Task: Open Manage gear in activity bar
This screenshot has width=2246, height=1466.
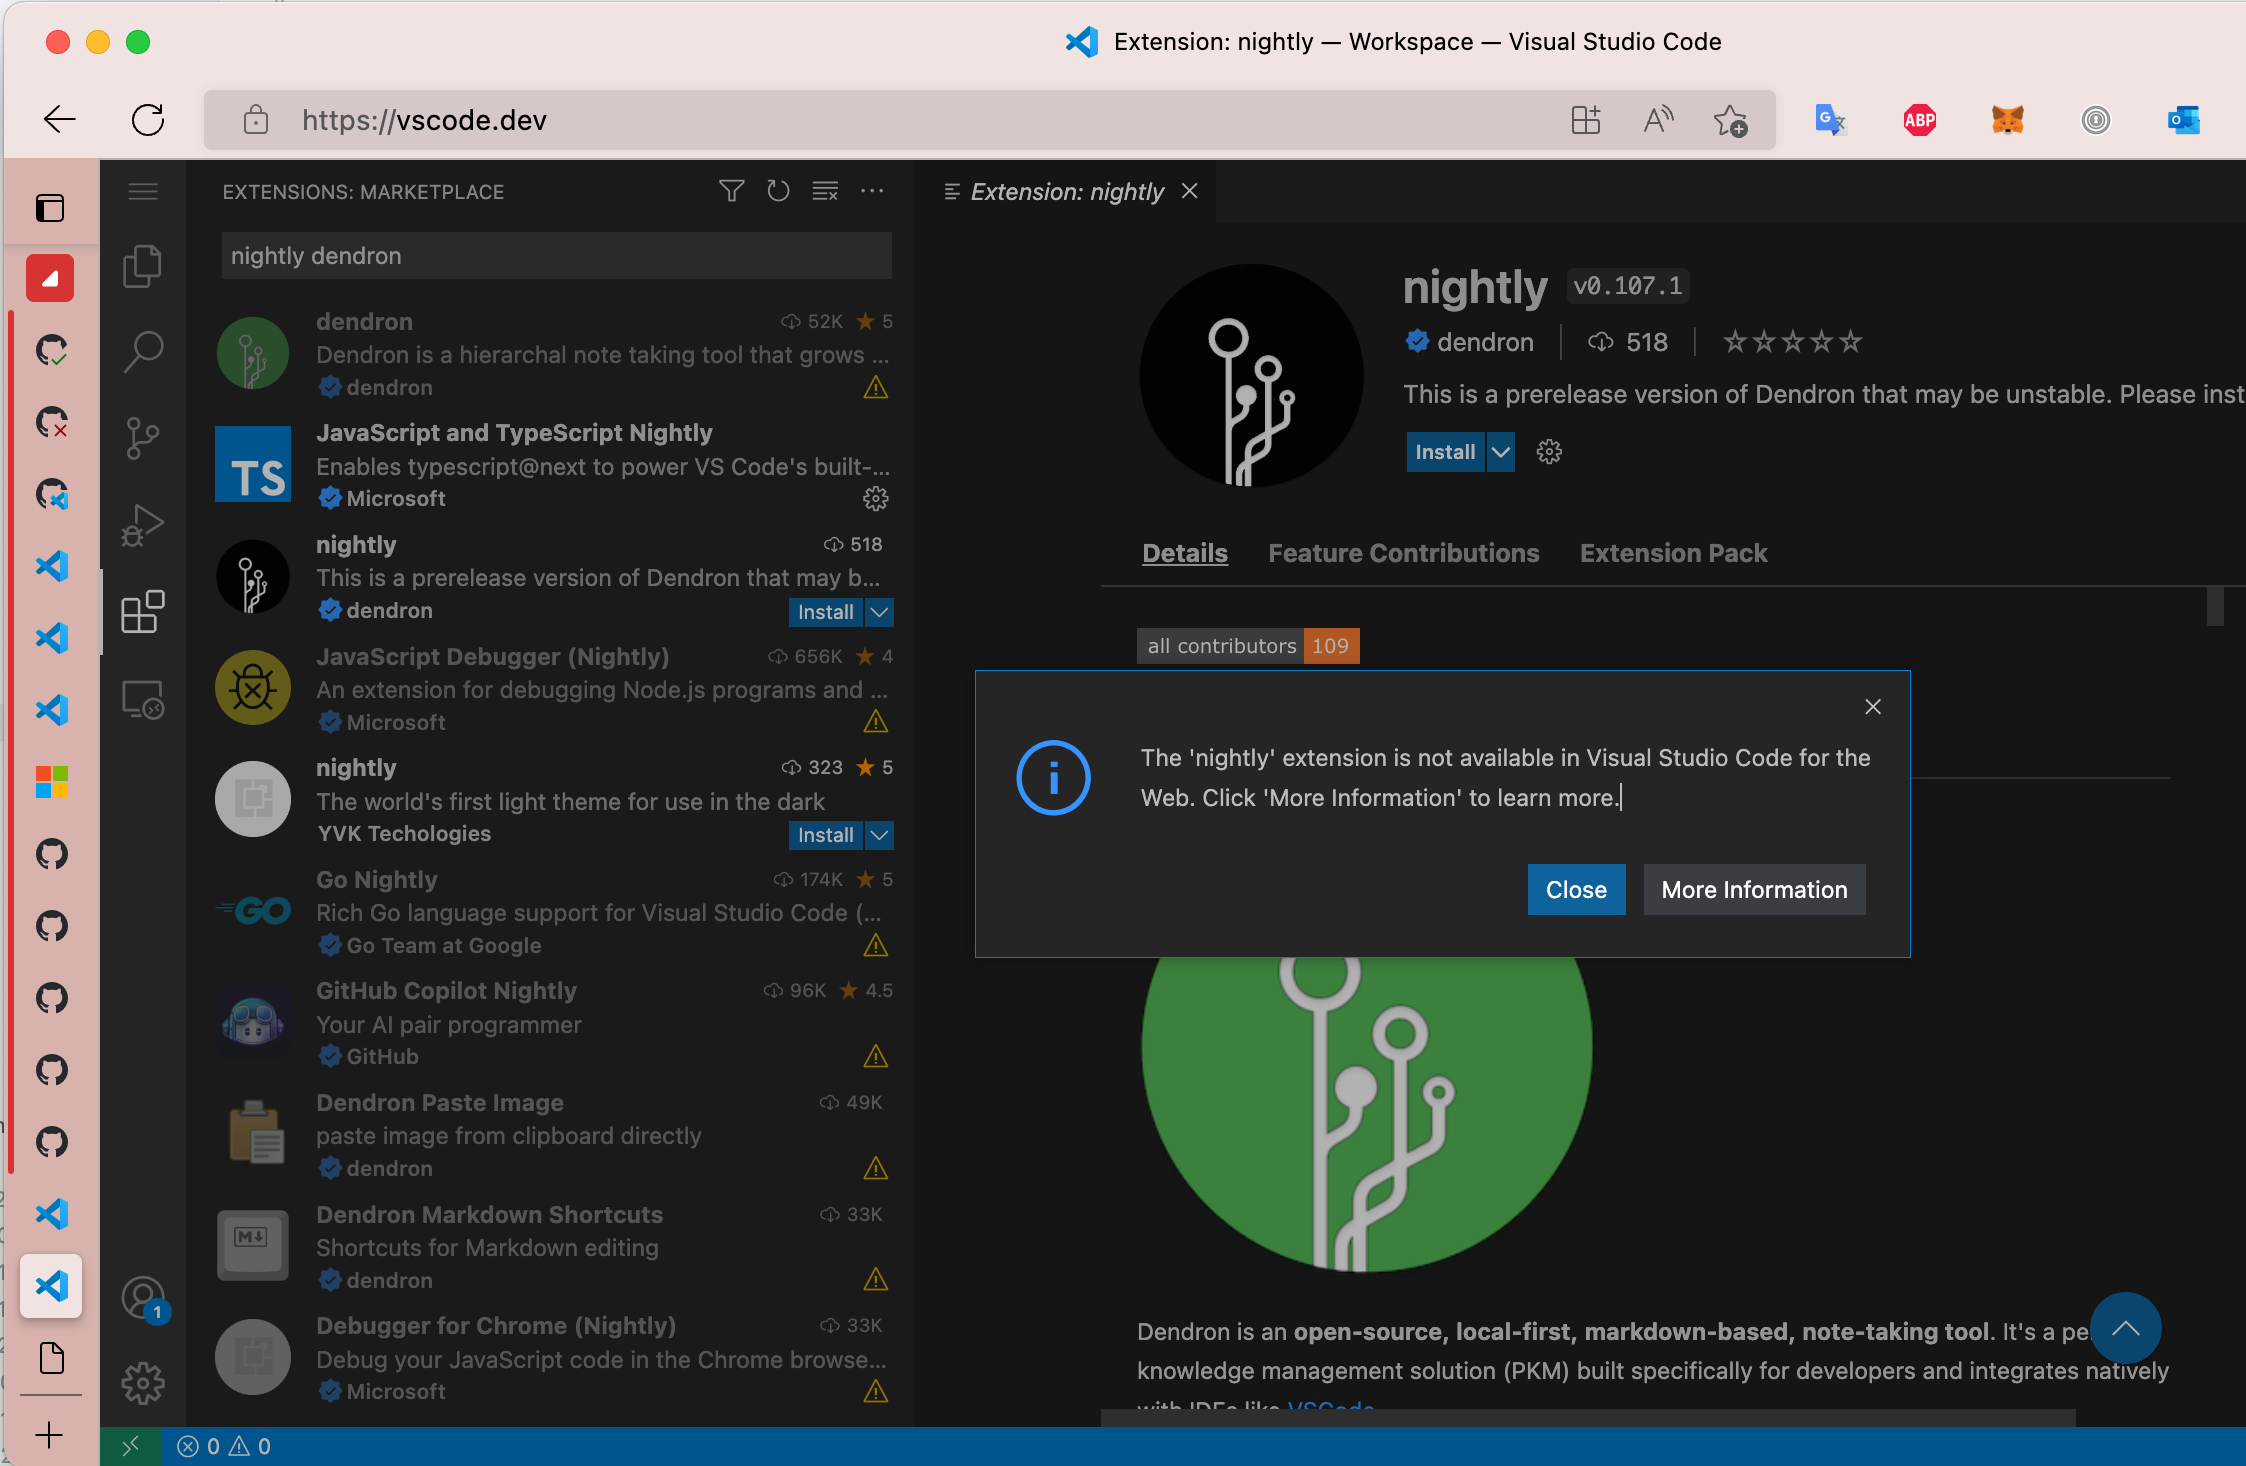Action: coord(142,1383)
